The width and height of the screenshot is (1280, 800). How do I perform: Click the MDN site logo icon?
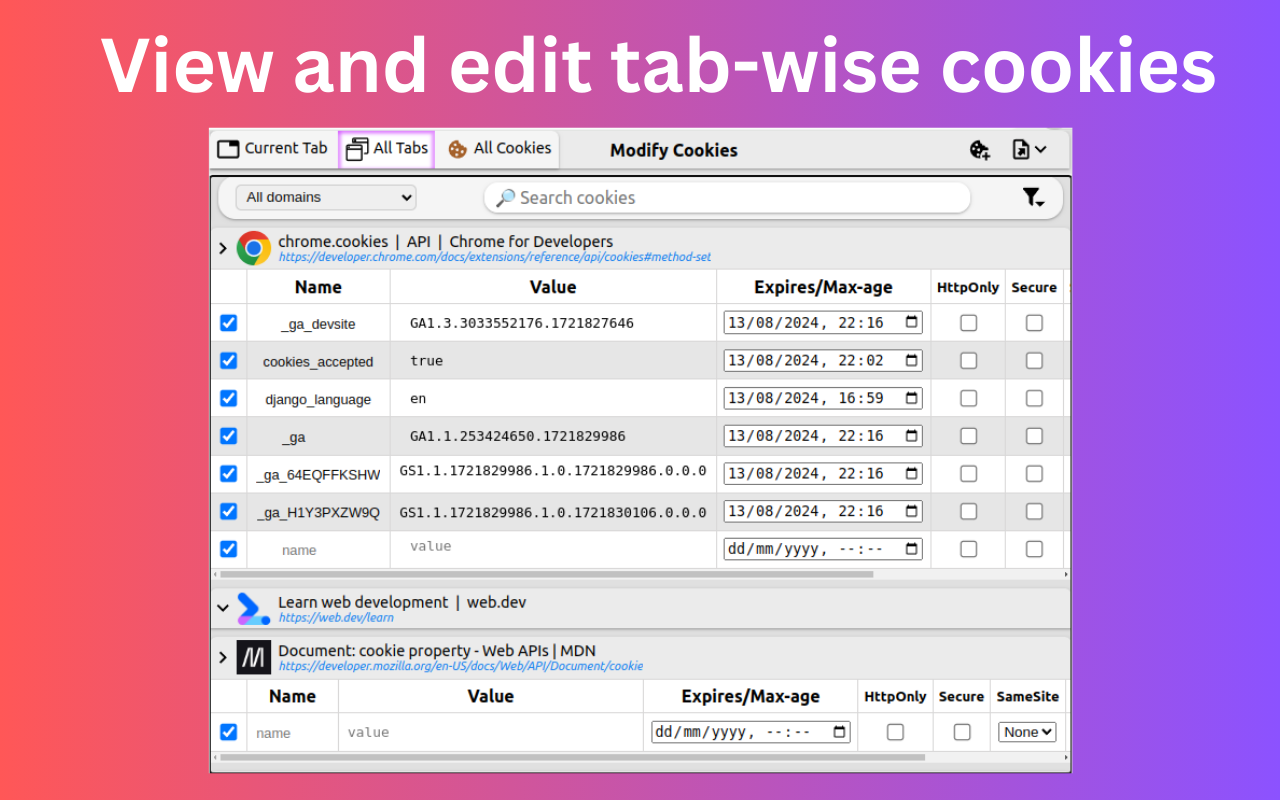coord(254,657)
